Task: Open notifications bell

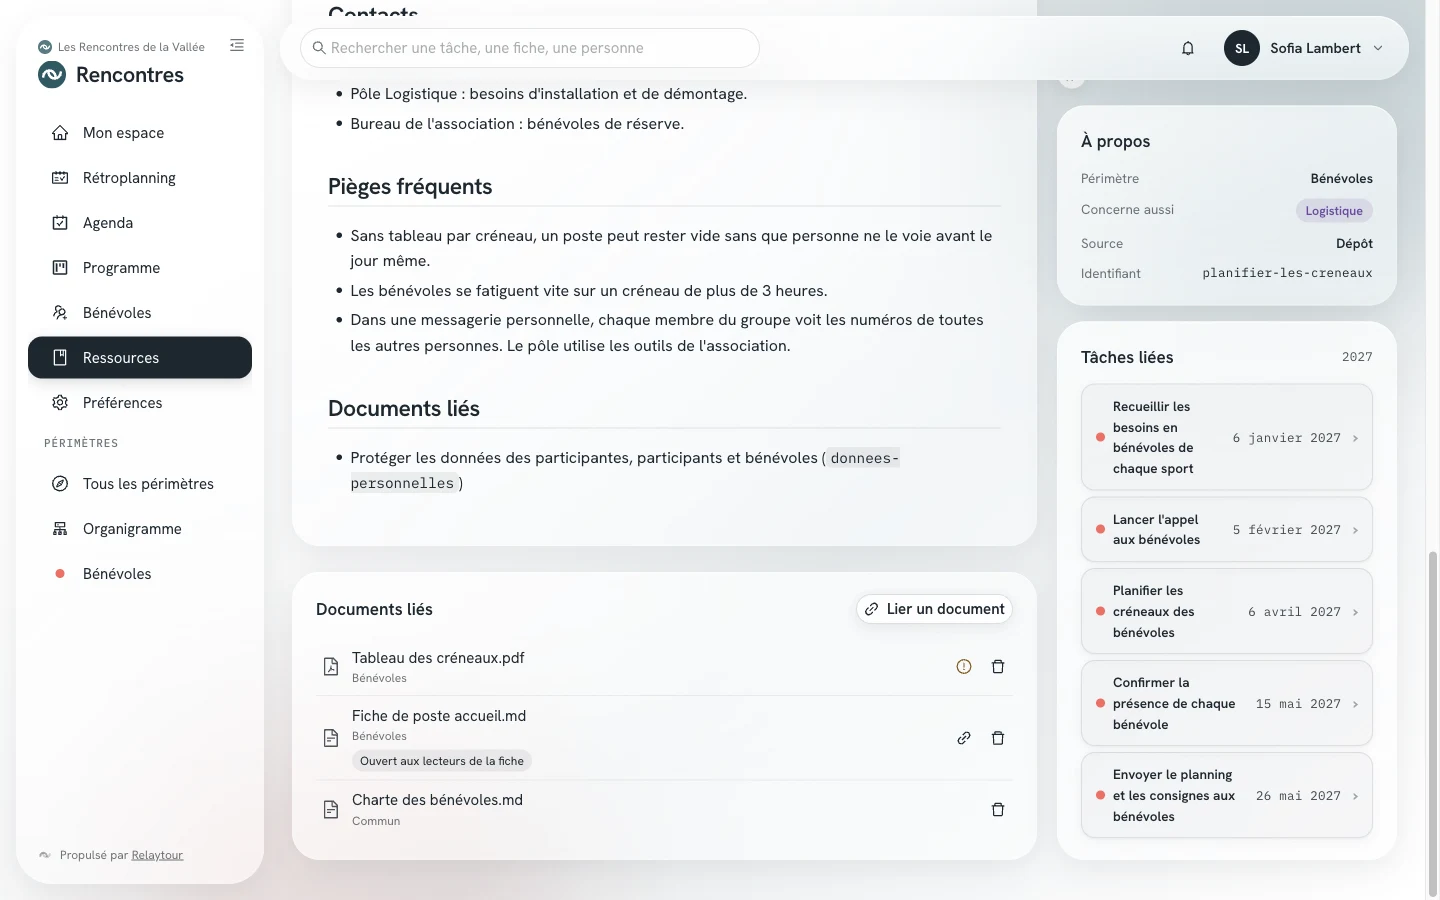Action: pos(1188,48)
